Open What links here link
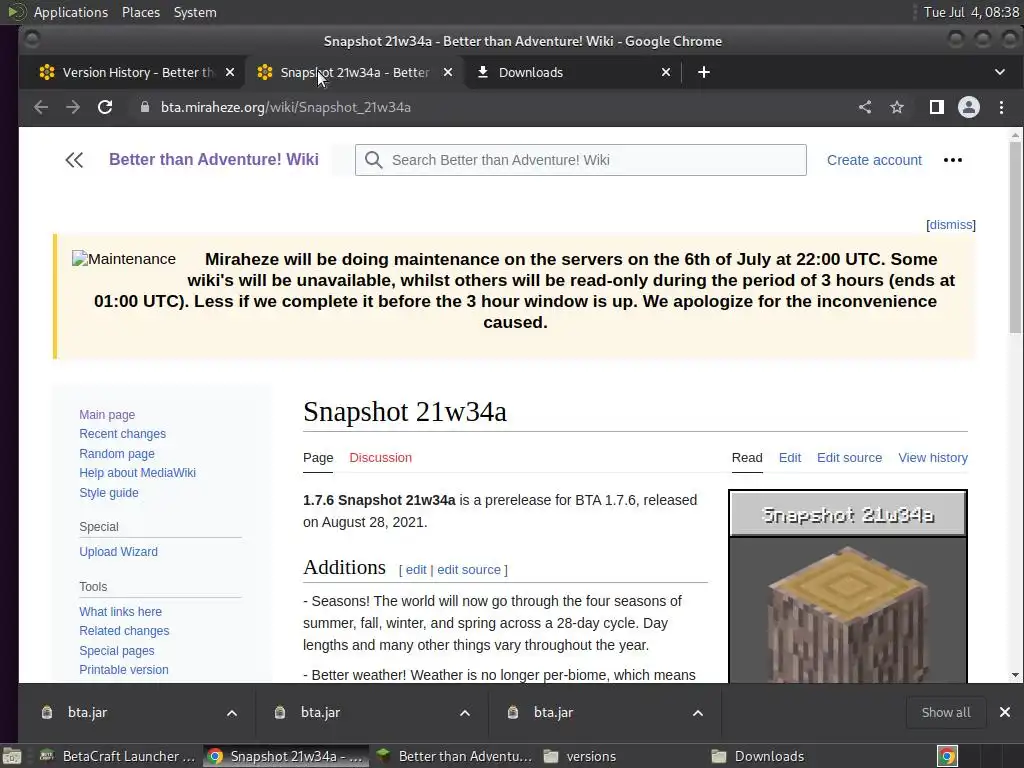The width and height of the screenshot is (1024, 768). (121, 612)
